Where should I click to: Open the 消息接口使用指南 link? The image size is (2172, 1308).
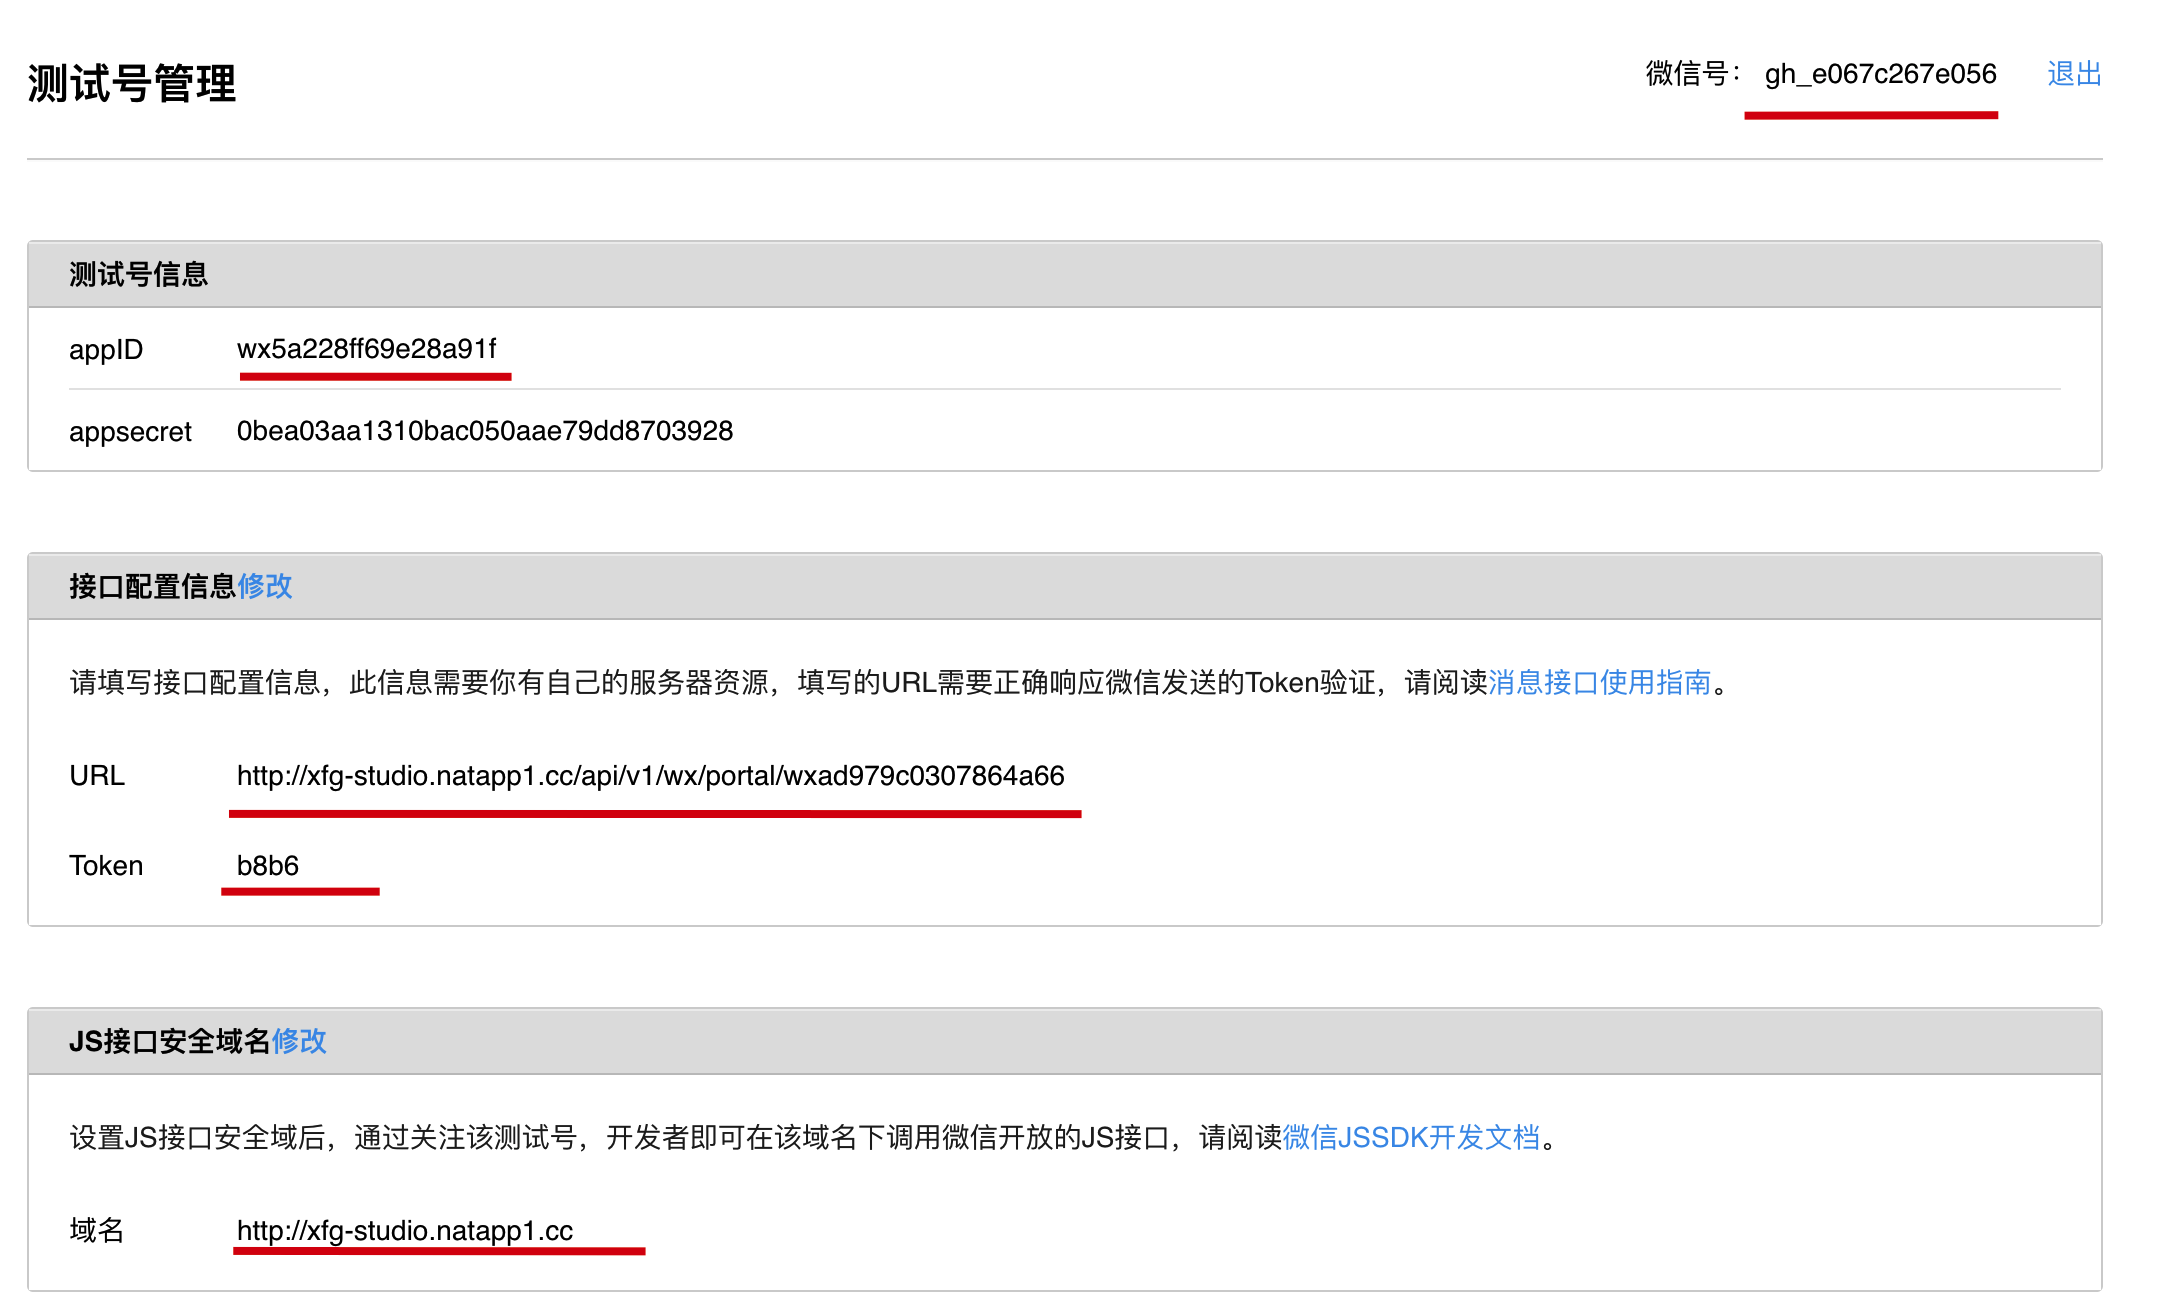(x=1600, y=682)
